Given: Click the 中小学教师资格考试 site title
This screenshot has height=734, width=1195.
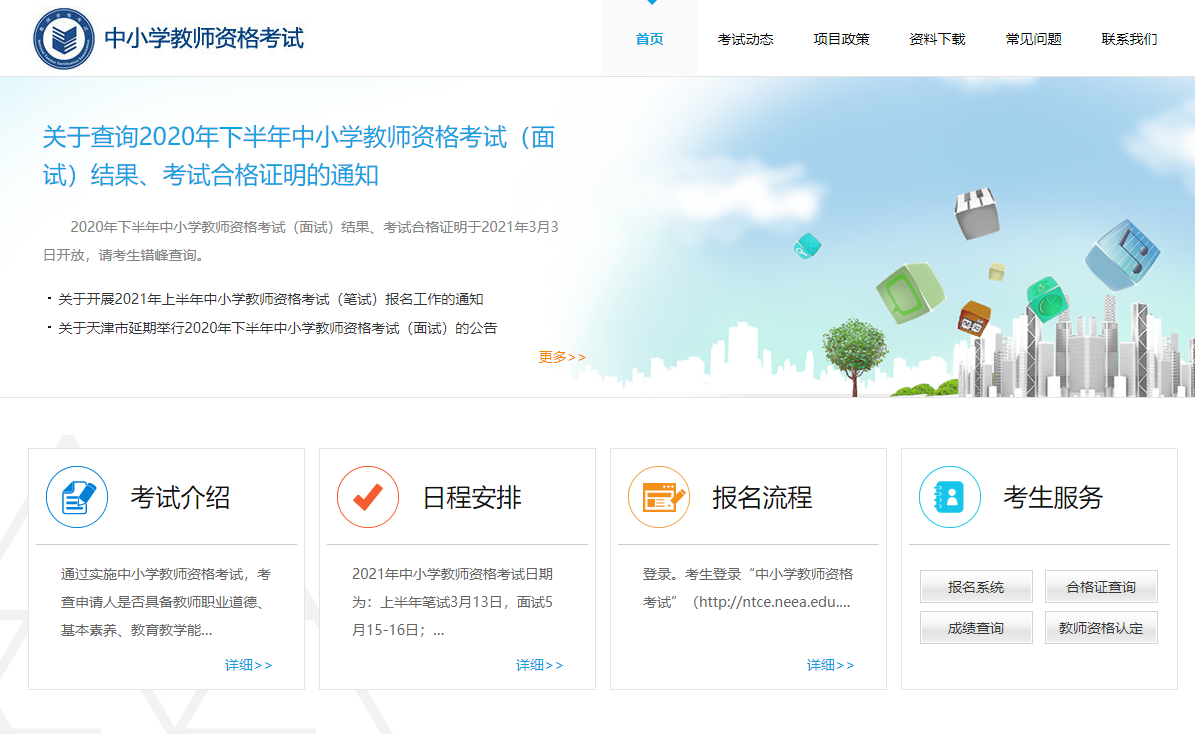Looking at the screenshot, I should [x=203, y=38].
